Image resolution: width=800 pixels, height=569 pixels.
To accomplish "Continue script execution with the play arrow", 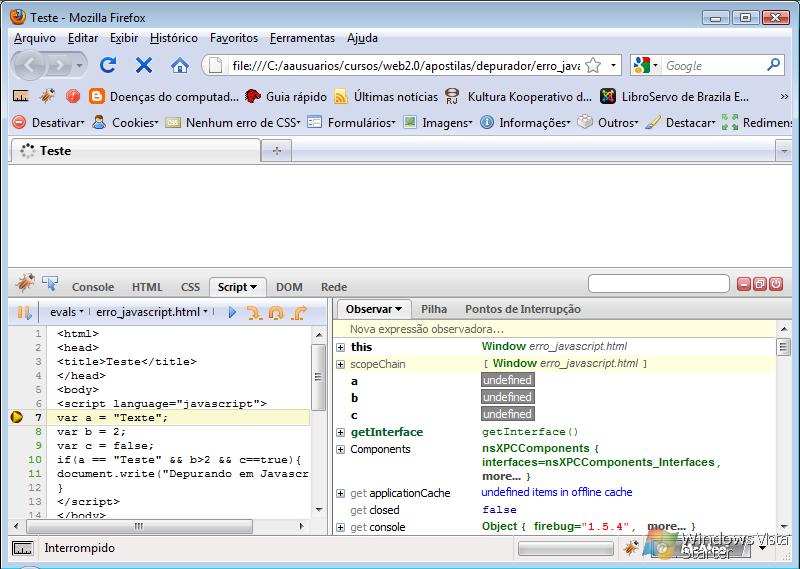I will (x=232, y=312).
